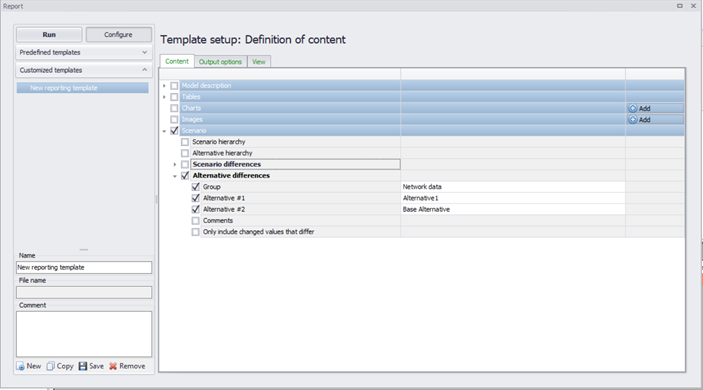This screenshot has height=390, width=703.
Task: Uncheck the Scenario checkbox
Action: click(174, 130)
